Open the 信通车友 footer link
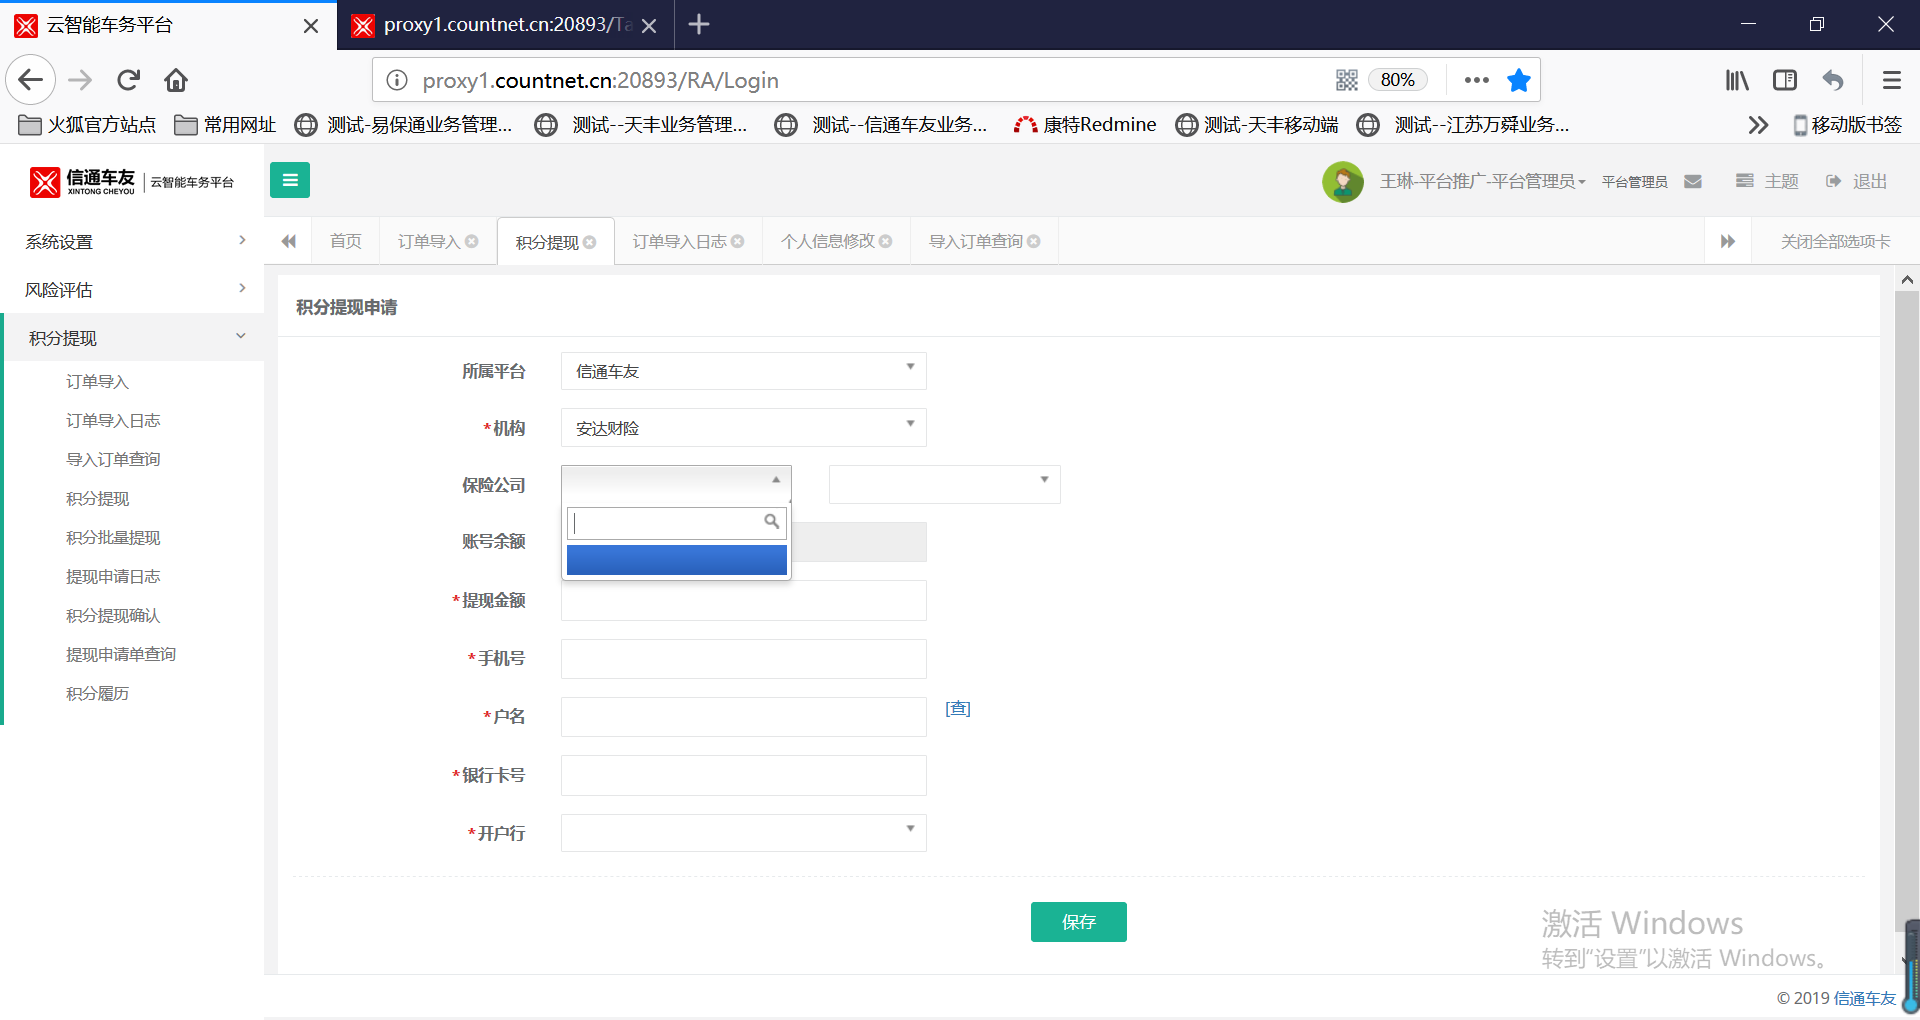Image resolution: width=1920 pixels, height=1020 pixels. [x=1864, y=998]
